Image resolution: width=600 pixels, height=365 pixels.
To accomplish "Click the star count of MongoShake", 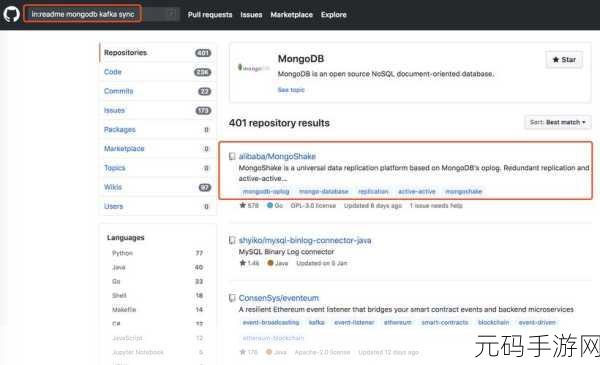I will coord(249,205).
